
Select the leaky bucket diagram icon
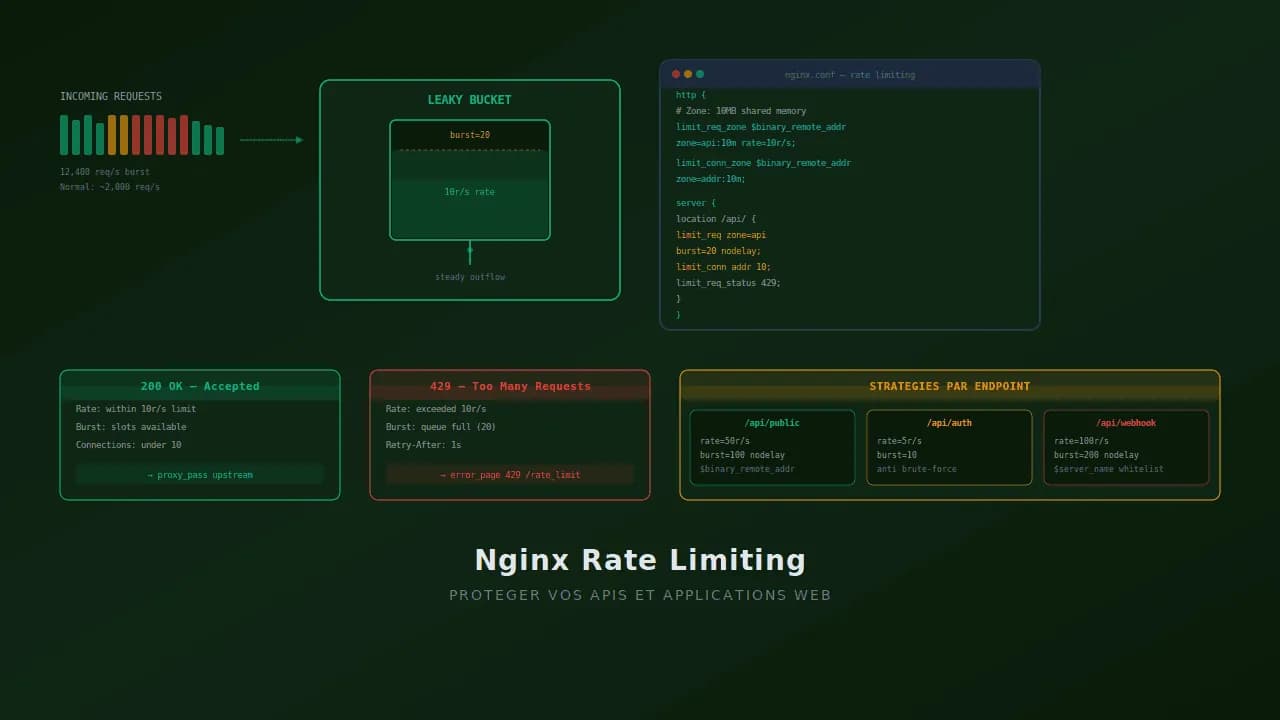(469, 180)
